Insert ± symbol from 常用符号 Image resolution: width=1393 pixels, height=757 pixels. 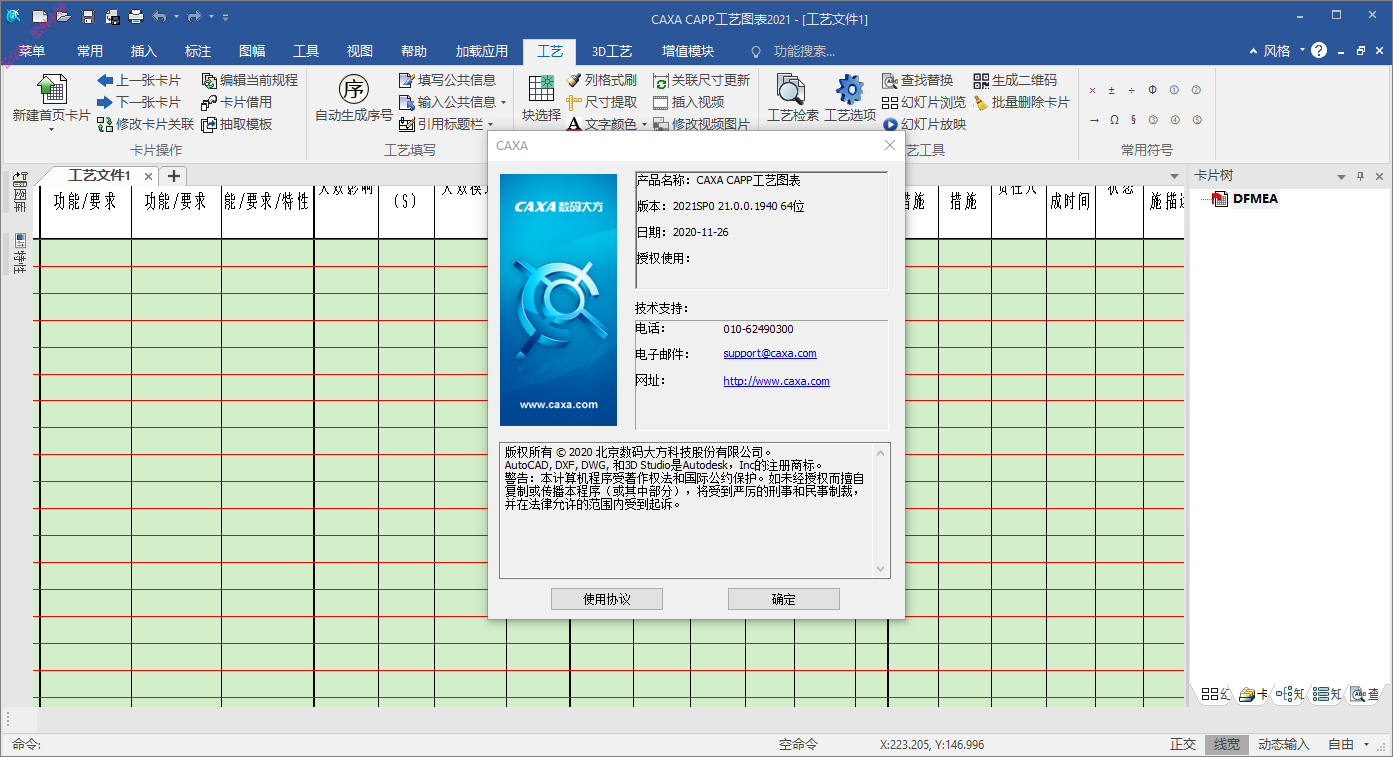tap(1112, 90)
